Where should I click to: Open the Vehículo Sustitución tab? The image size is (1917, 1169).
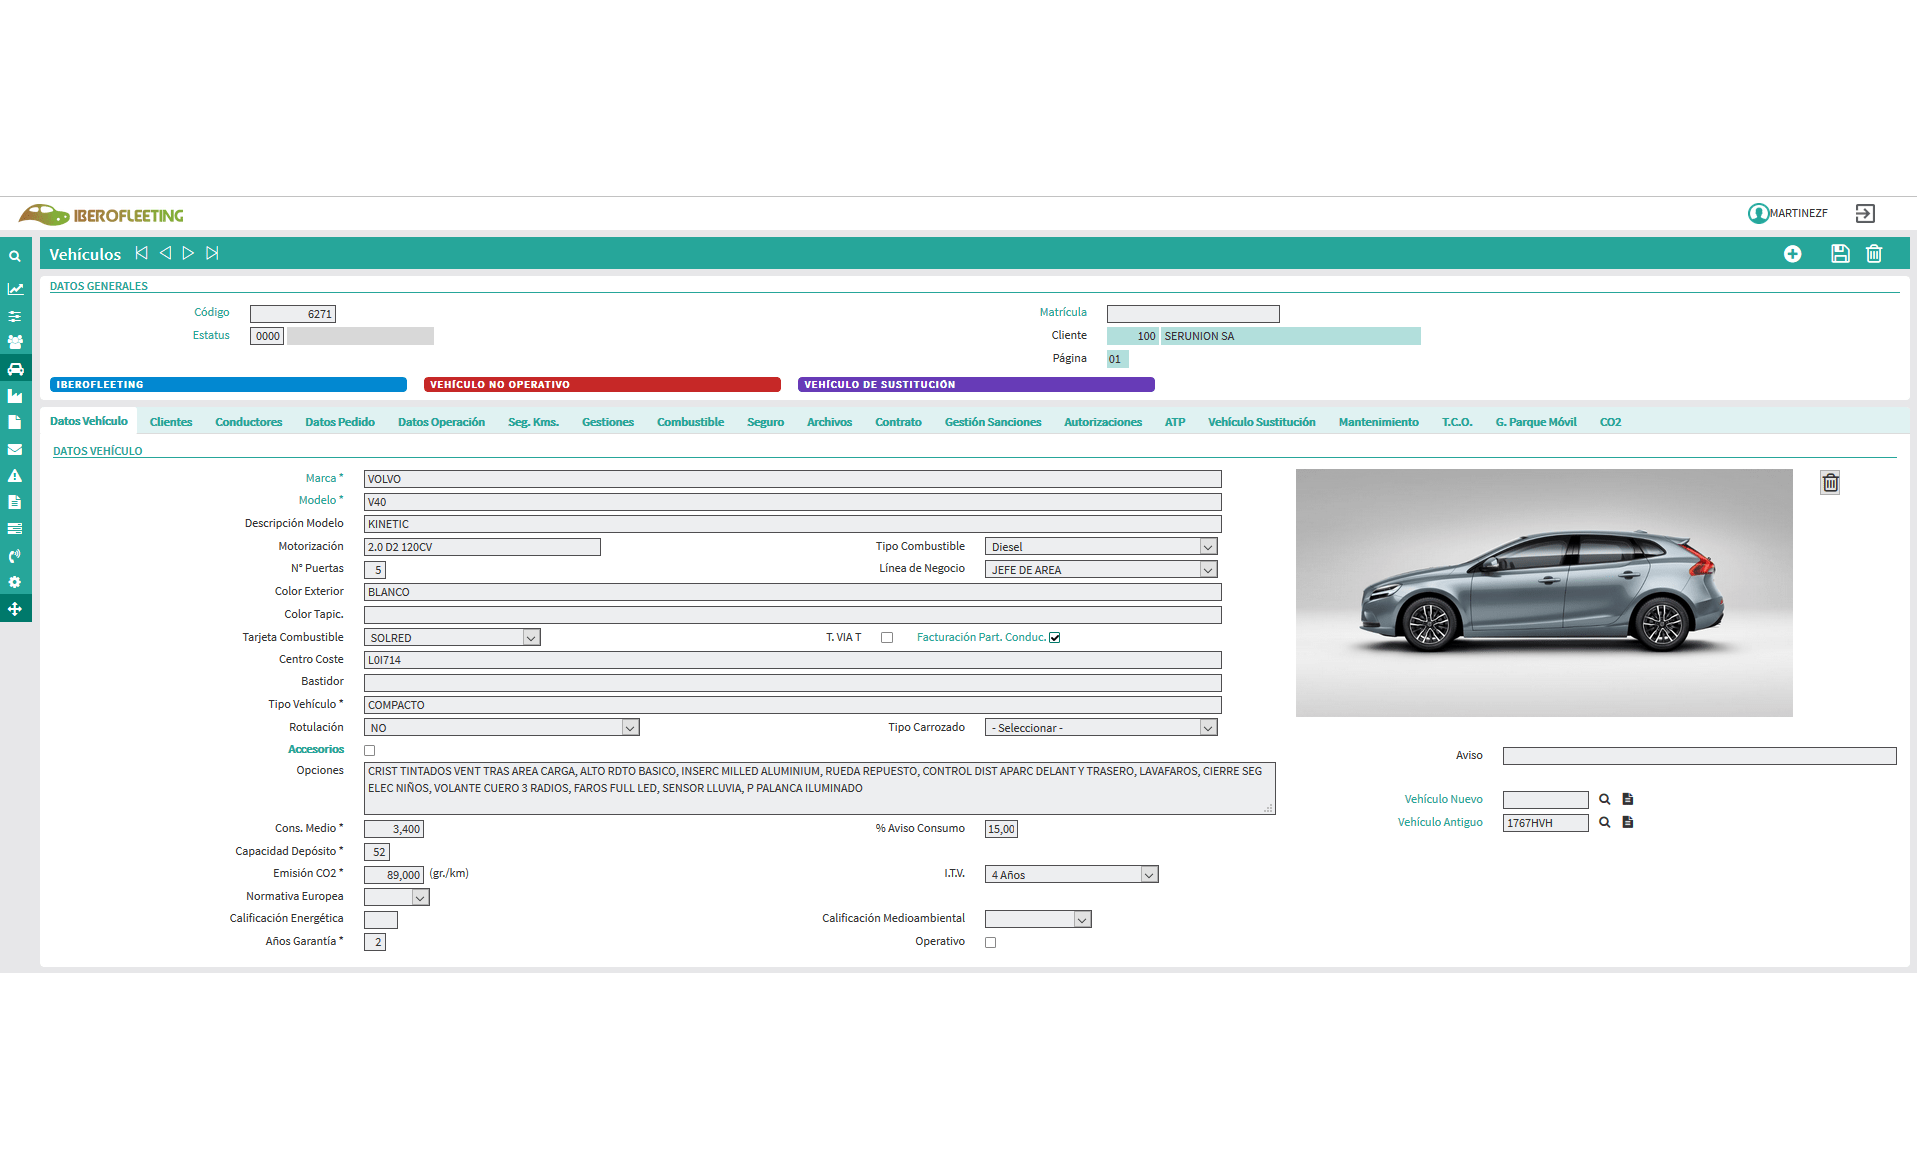(x=1262, y=422)
